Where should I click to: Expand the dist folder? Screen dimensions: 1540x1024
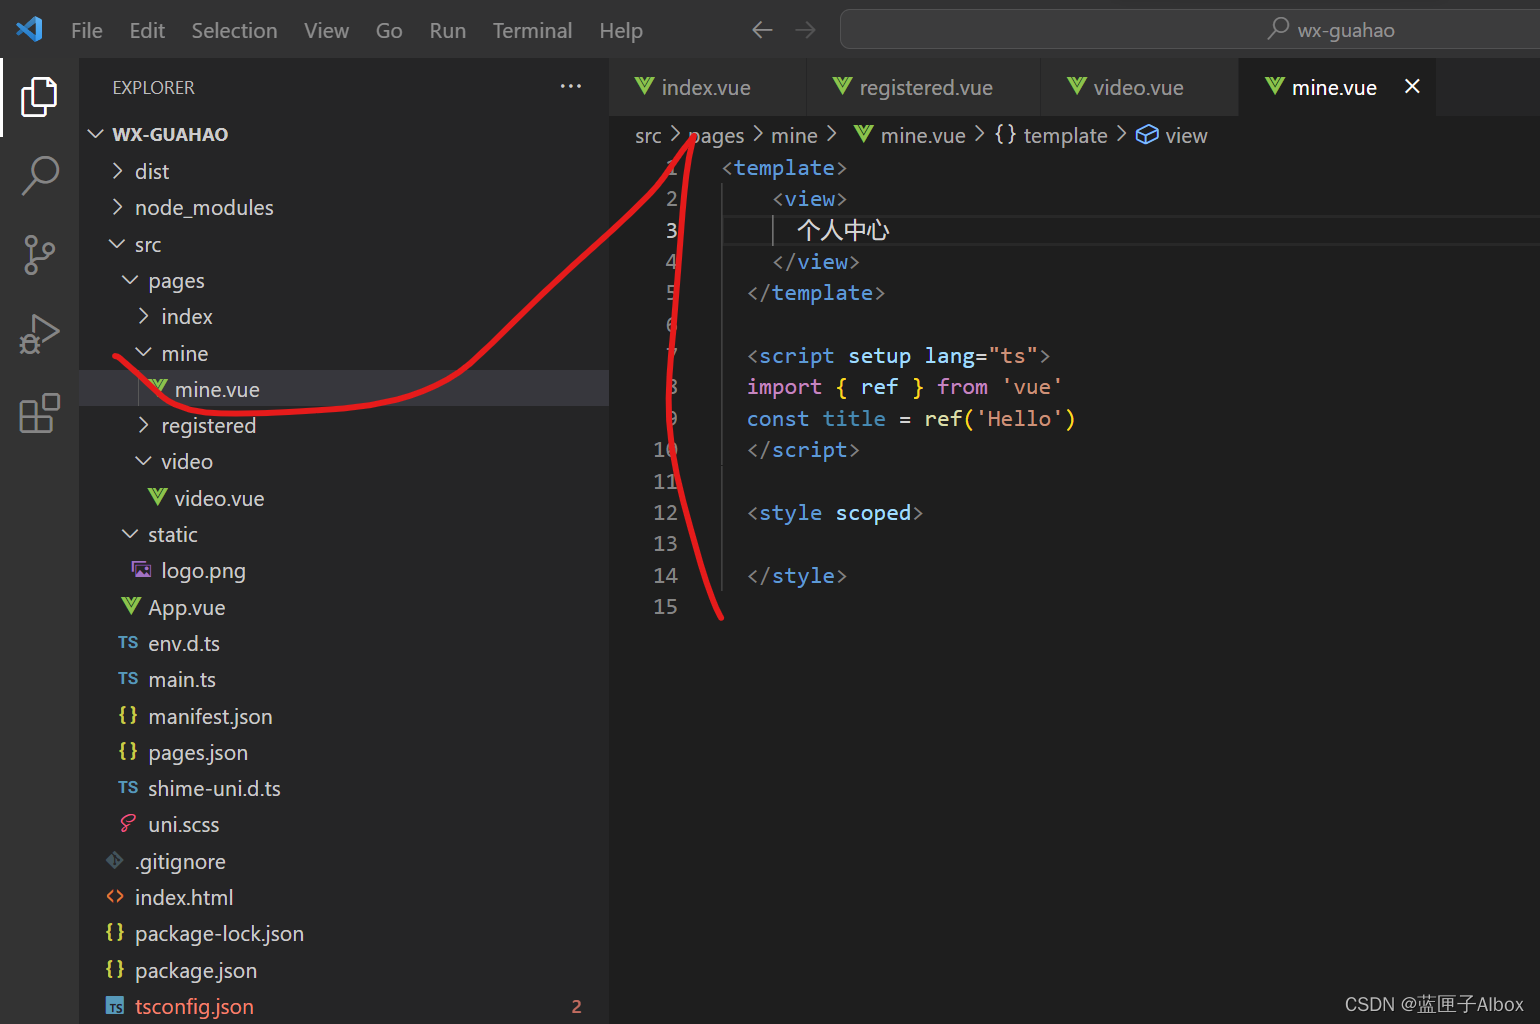tap(118, 171)
